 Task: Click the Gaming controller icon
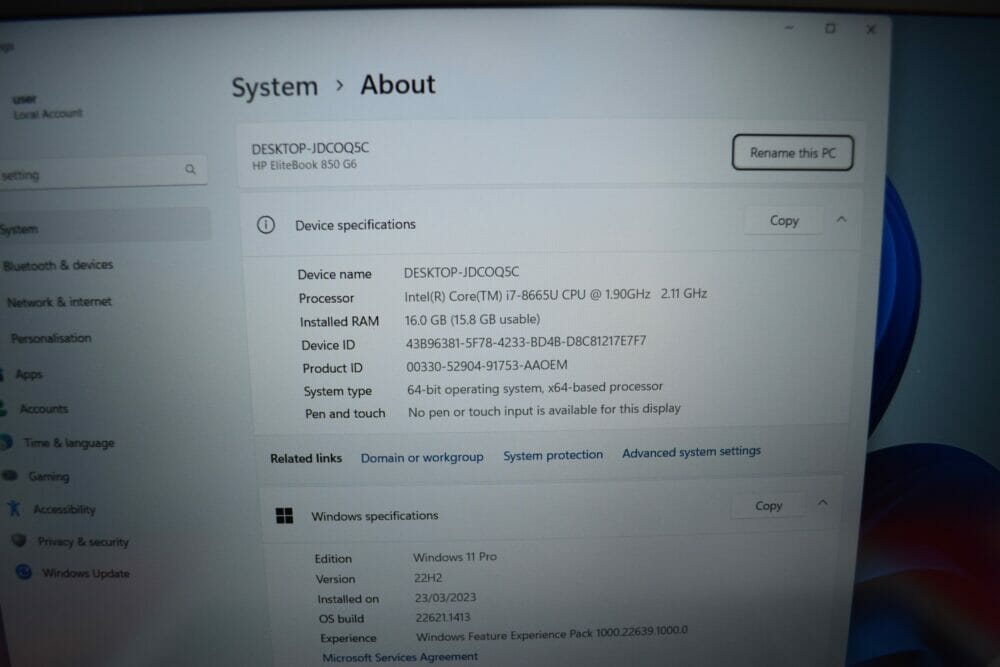(x=10, y=475)
